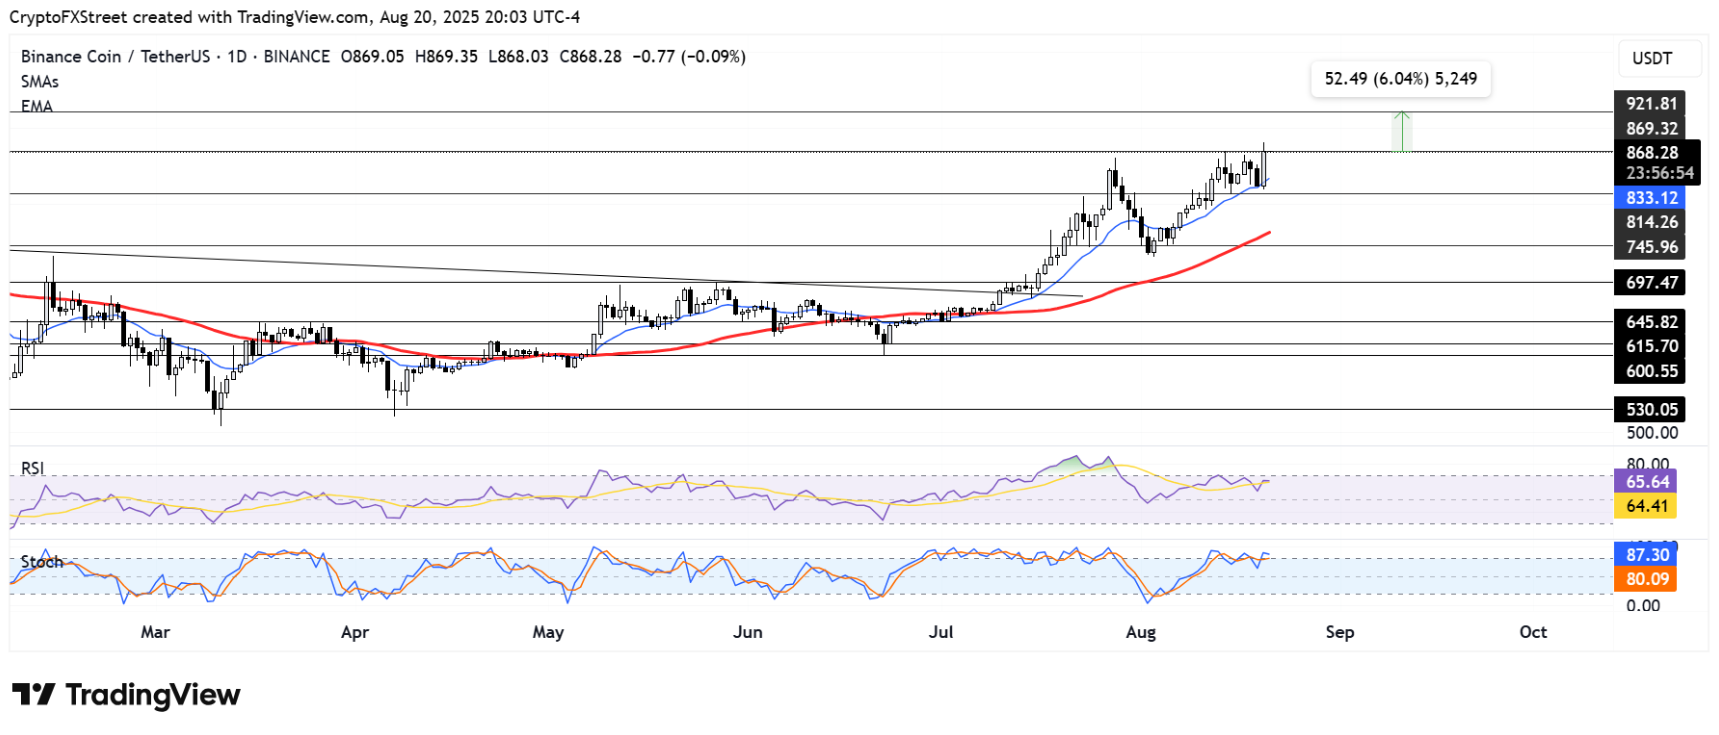Click the purple RSI value 65.64
Screen dimensions: 1719x735
click(x=1647, y=482)
